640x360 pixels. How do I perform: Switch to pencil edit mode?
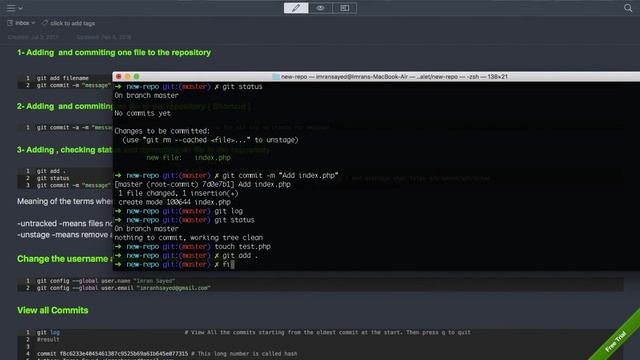[296, 8]
